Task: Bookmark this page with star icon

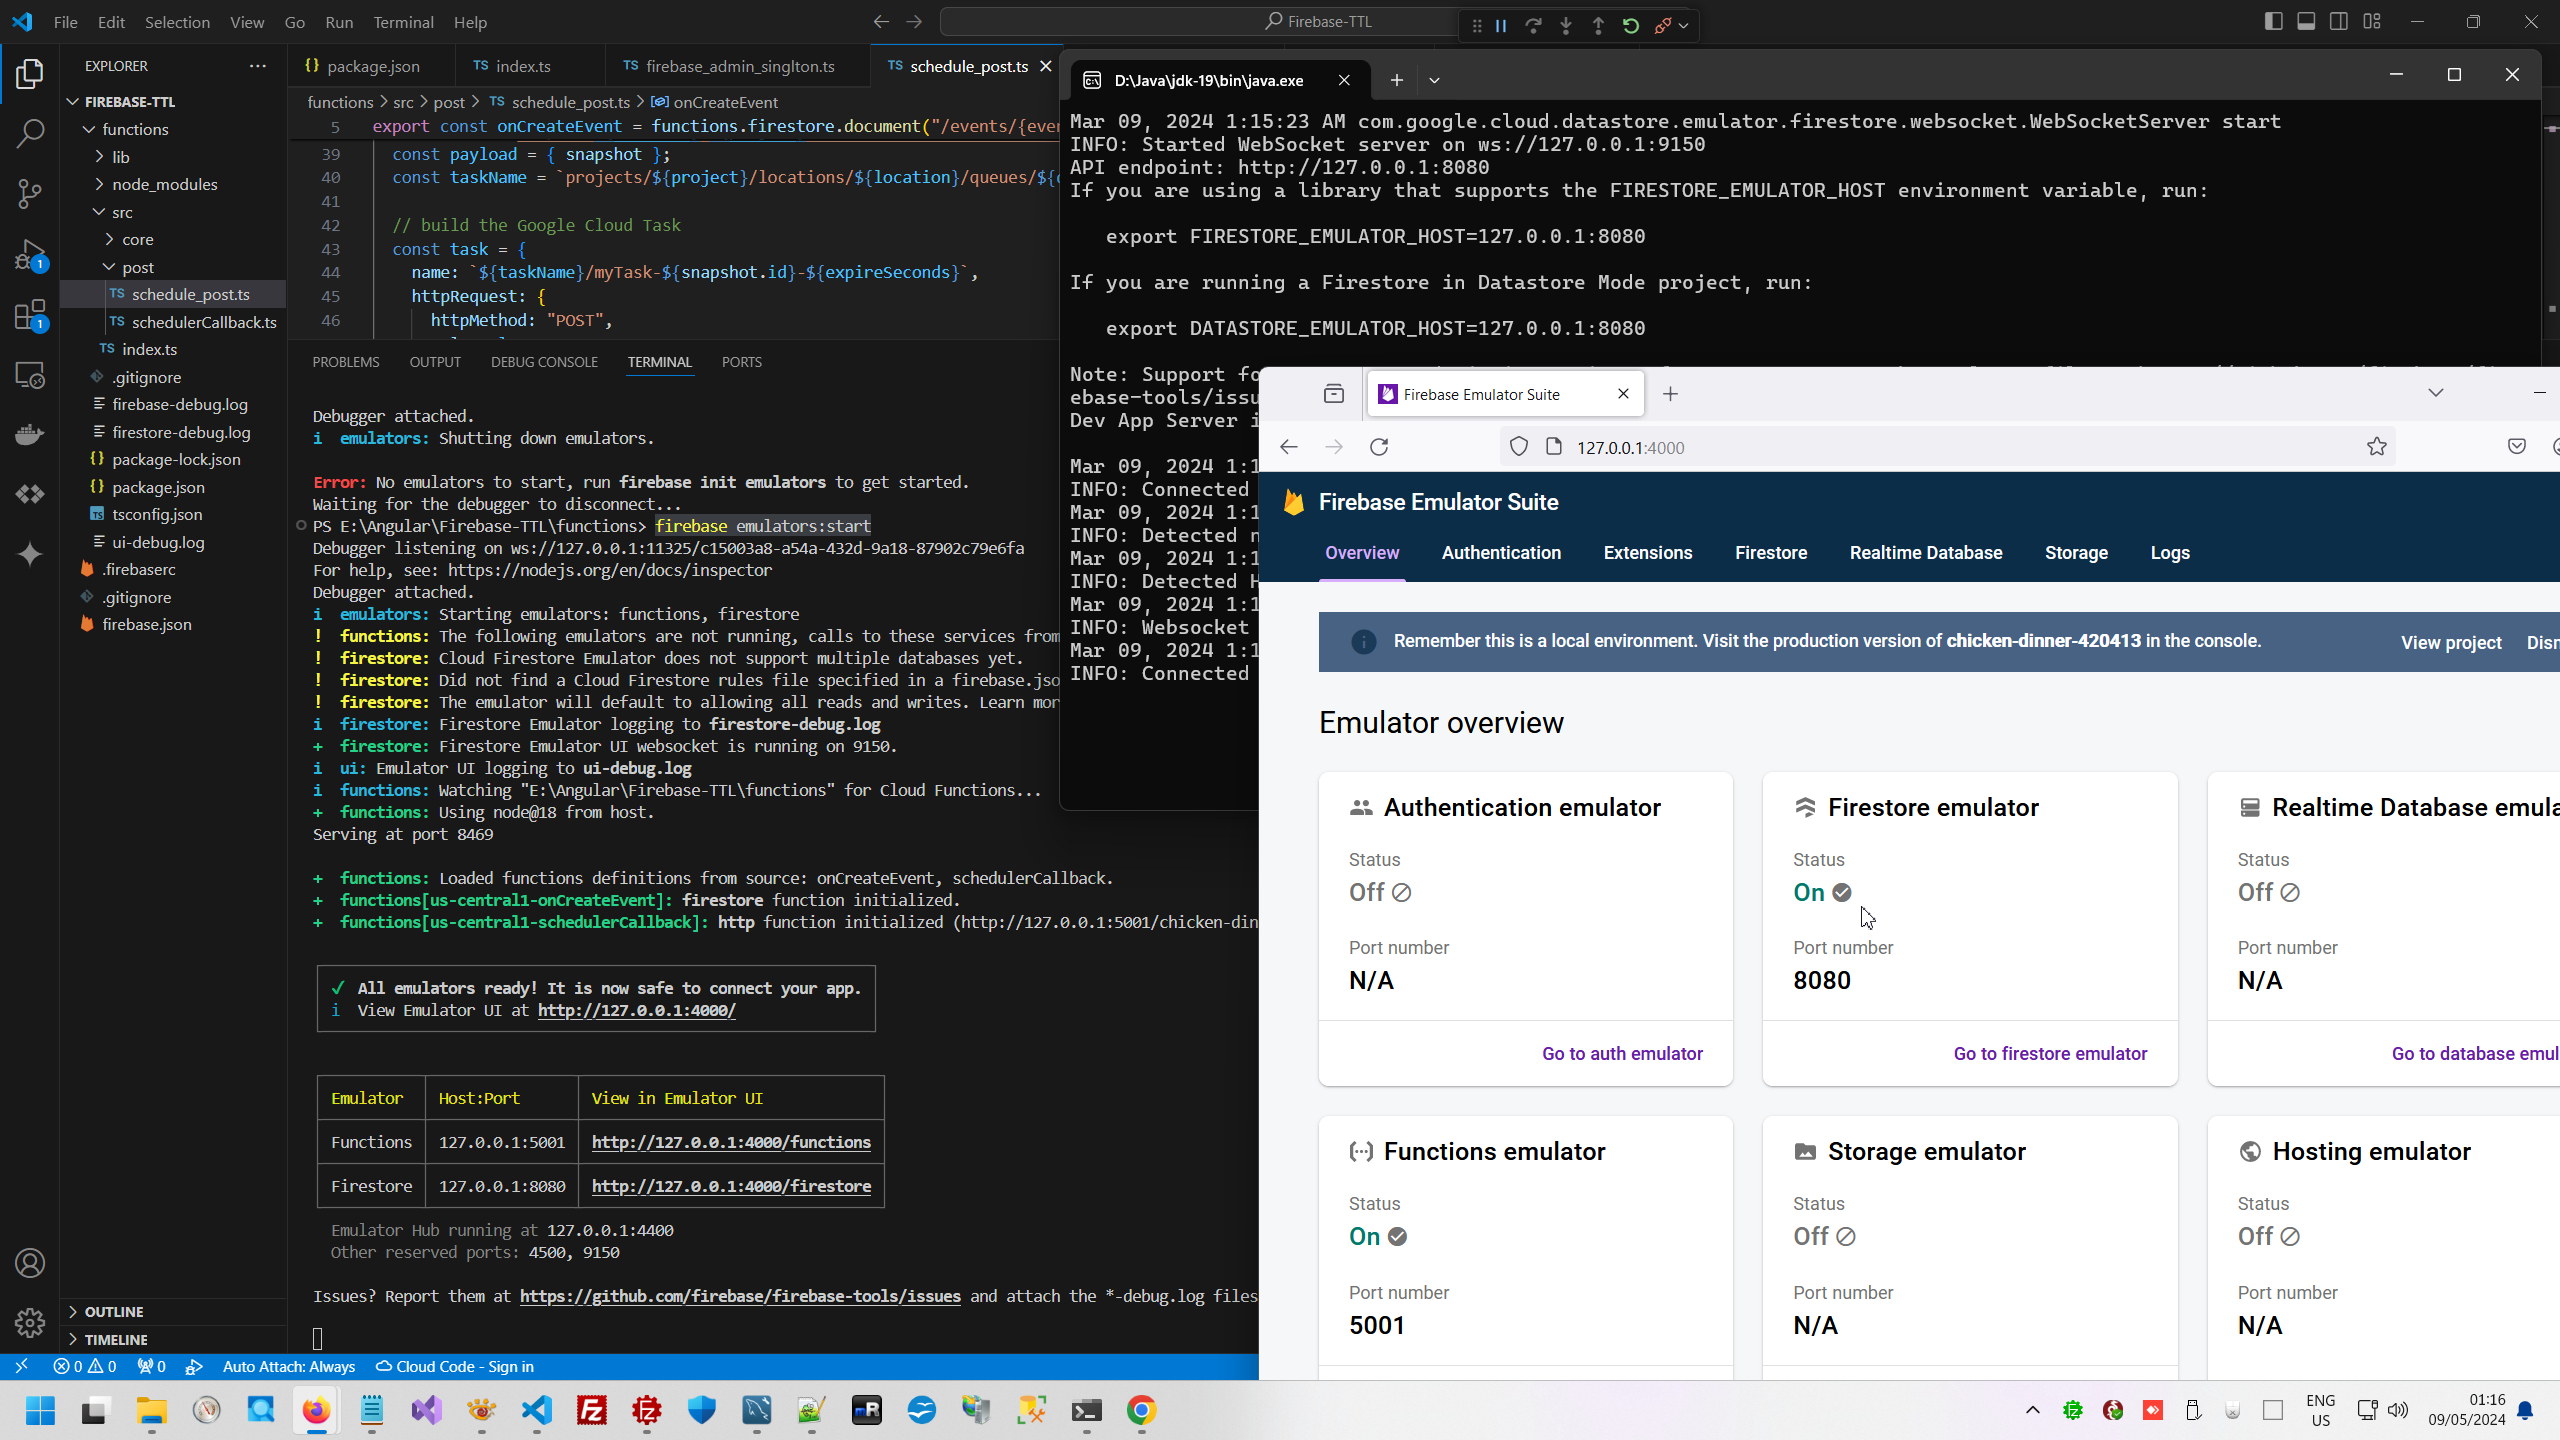Action: tap(2377, 447)
